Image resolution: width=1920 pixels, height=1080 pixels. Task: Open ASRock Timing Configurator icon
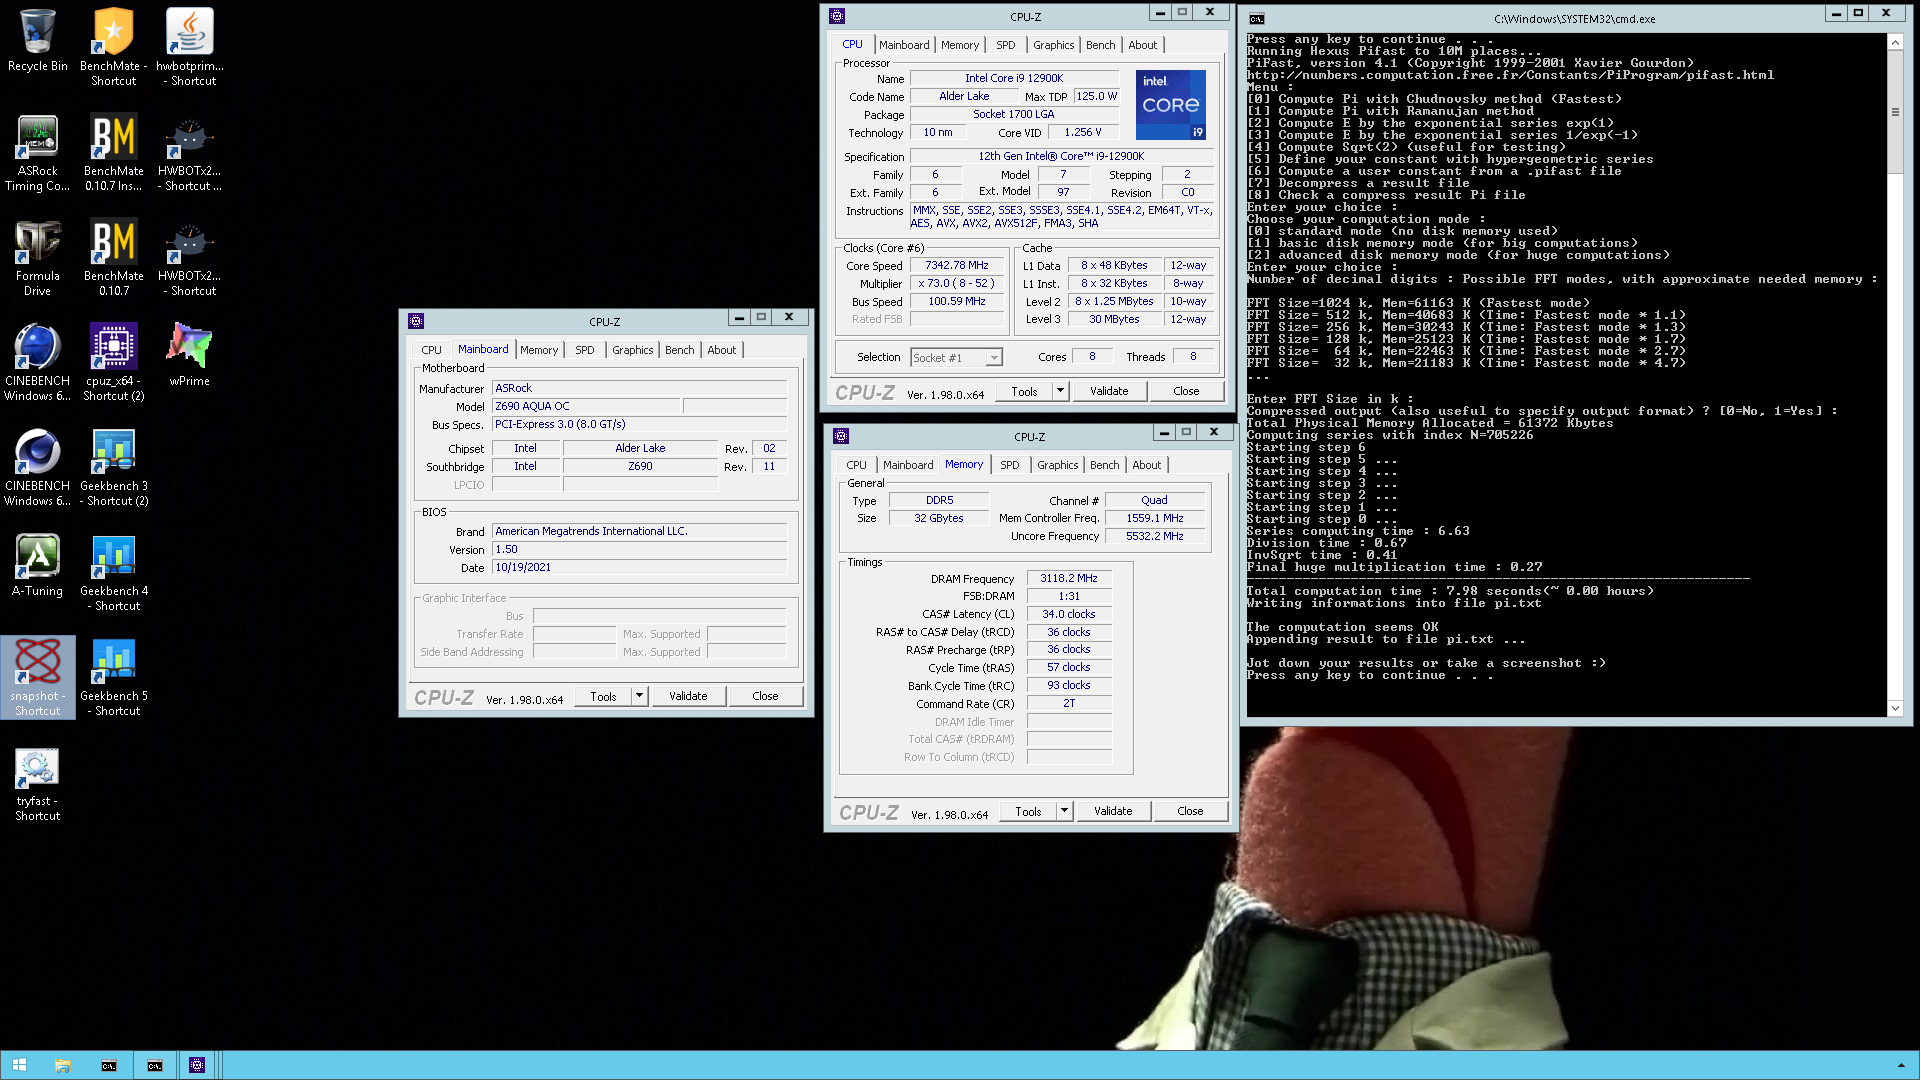coord(37,152)
